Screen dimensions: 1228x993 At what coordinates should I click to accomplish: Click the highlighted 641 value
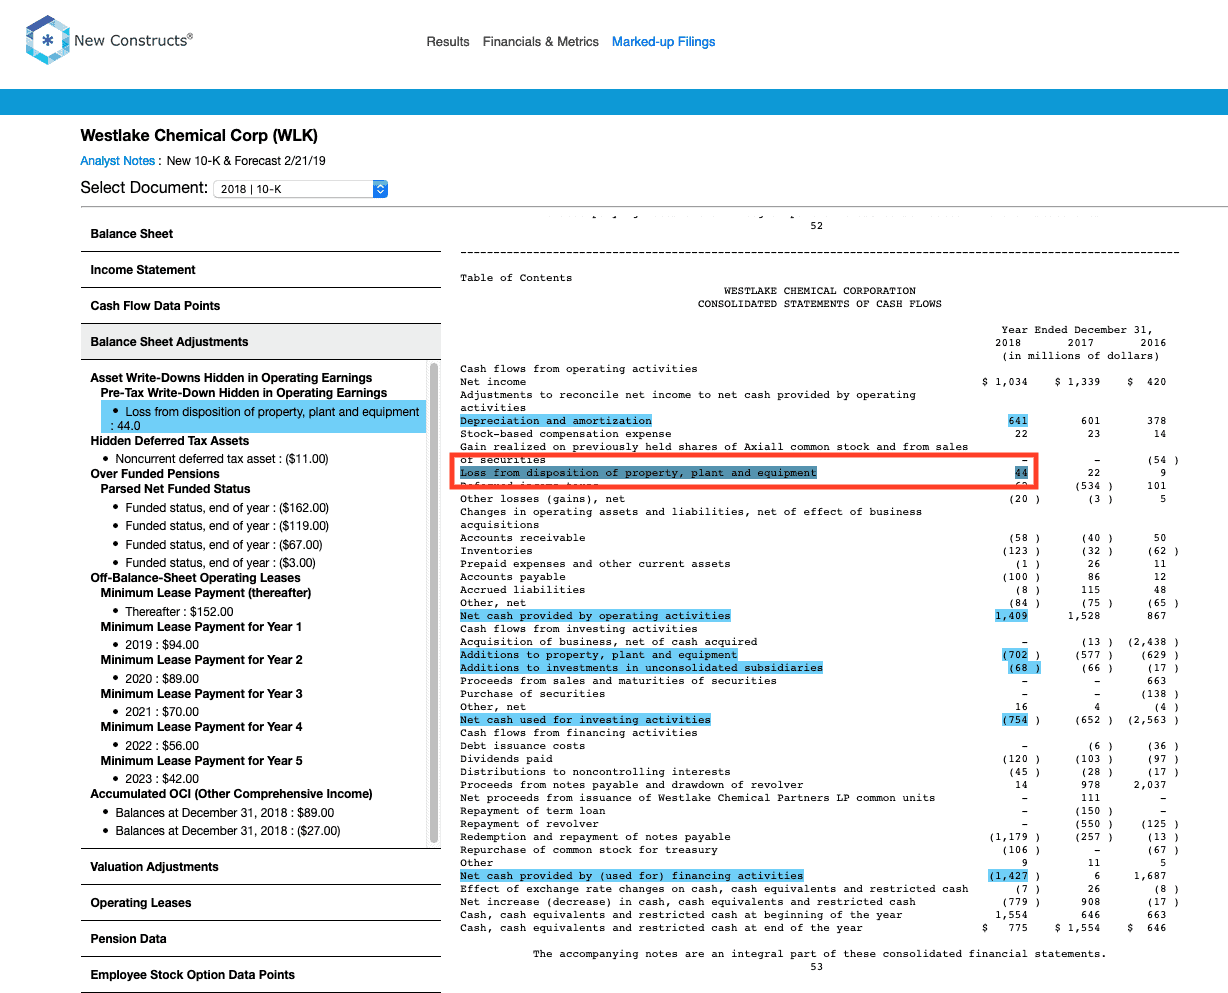point(1018,421)
